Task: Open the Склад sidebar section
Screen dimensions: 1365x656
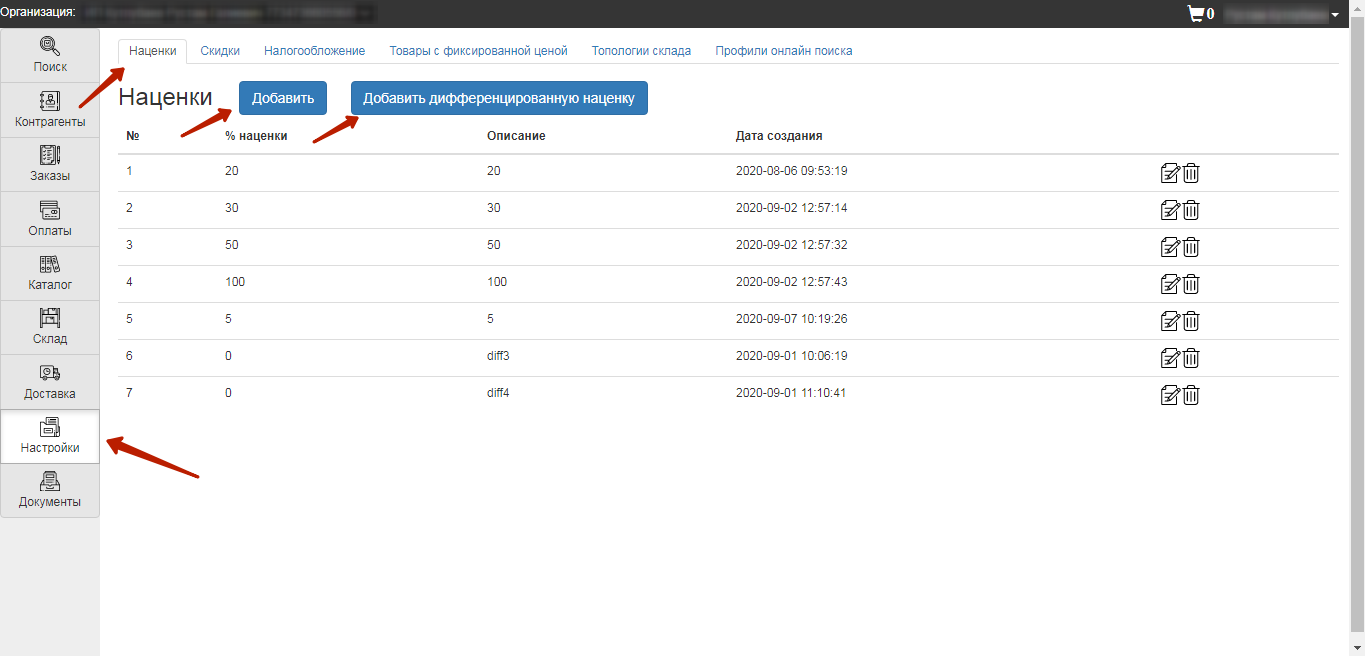Action: tap(50, 327)
